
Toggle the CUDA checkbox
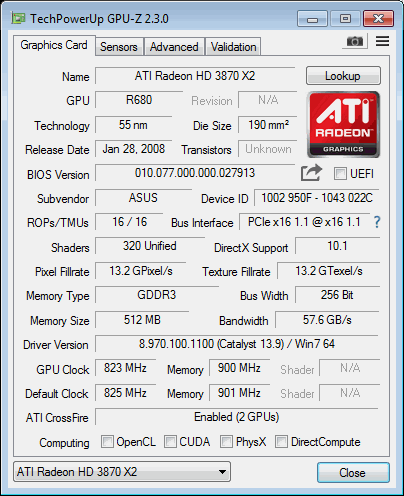pos(170,442)
